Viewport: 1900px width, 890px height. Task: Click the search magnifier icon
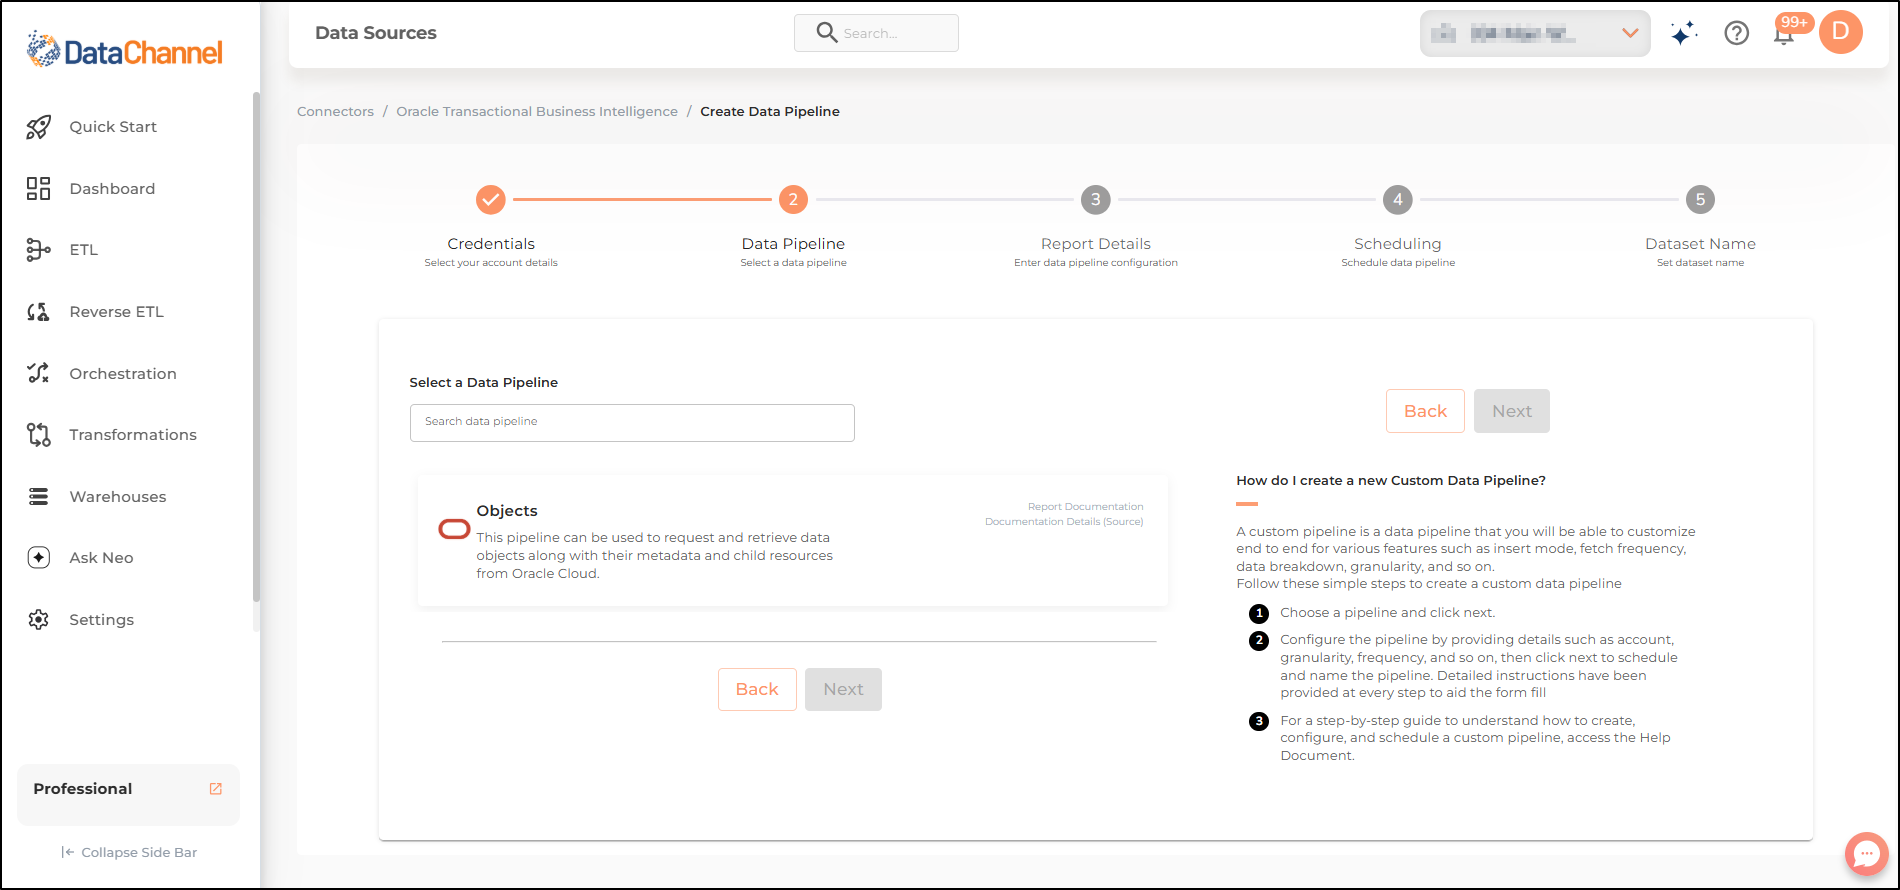click(x=826, y=33)
